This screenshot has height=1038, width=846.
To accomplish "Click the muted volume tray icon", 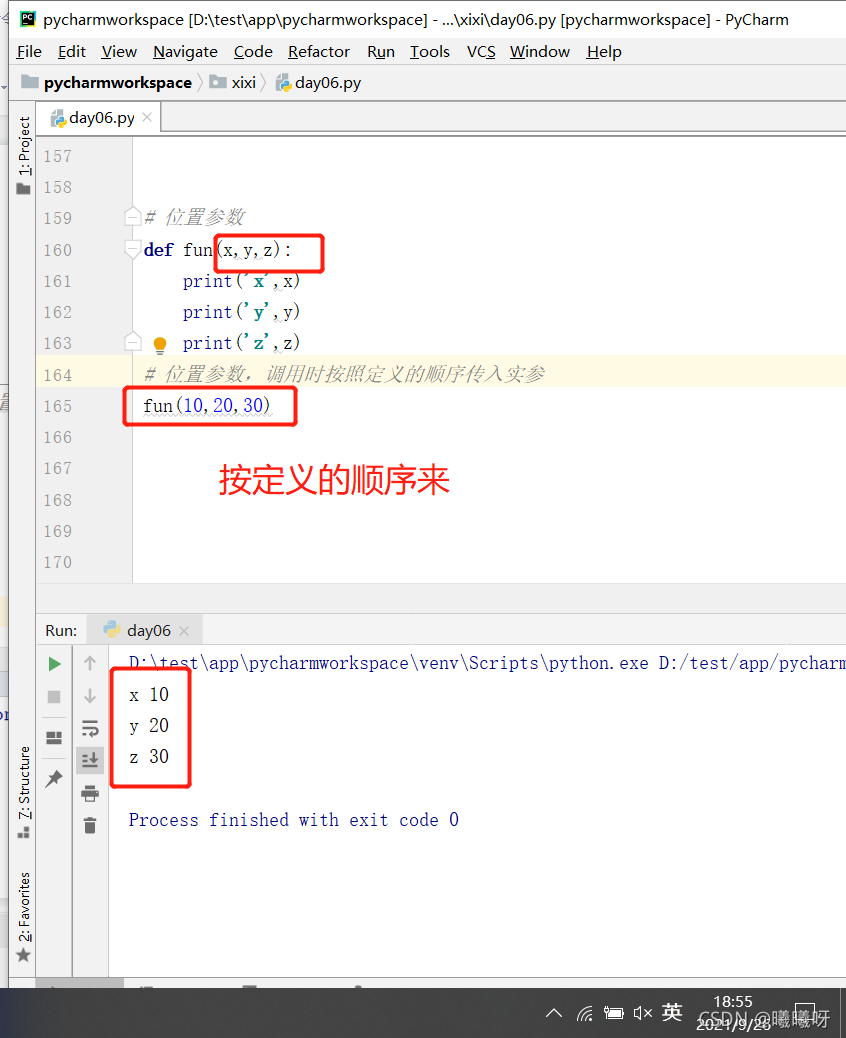I will click(642, 1013).
